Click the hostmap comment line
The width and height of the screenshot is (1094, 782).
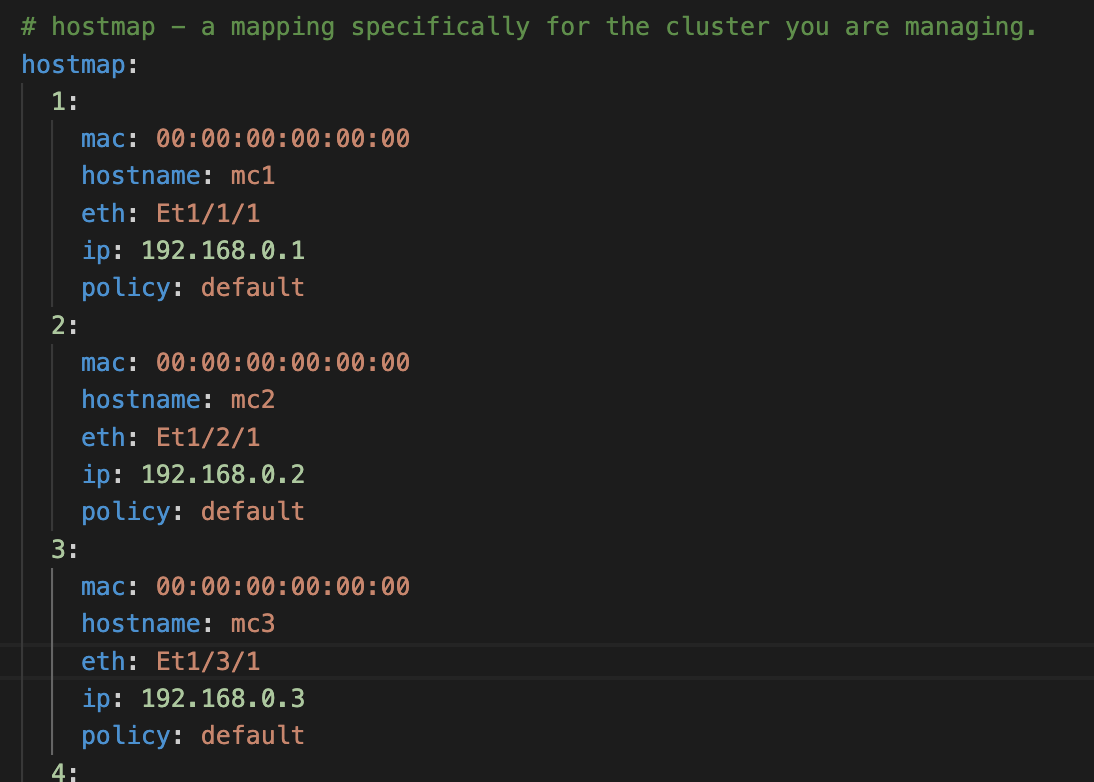528,27
